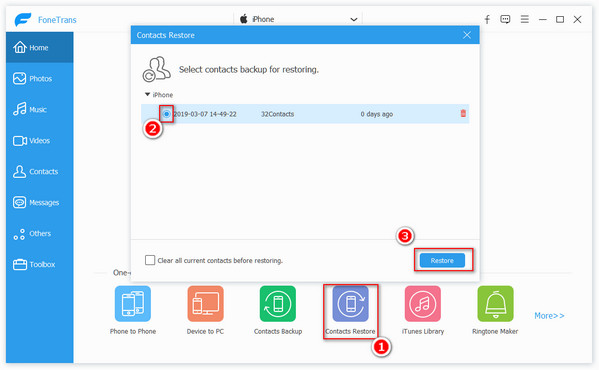Open the Toolbox section in sidebar
The width and height of the screenshot is (599, 370).
click(x=39, y=264)
